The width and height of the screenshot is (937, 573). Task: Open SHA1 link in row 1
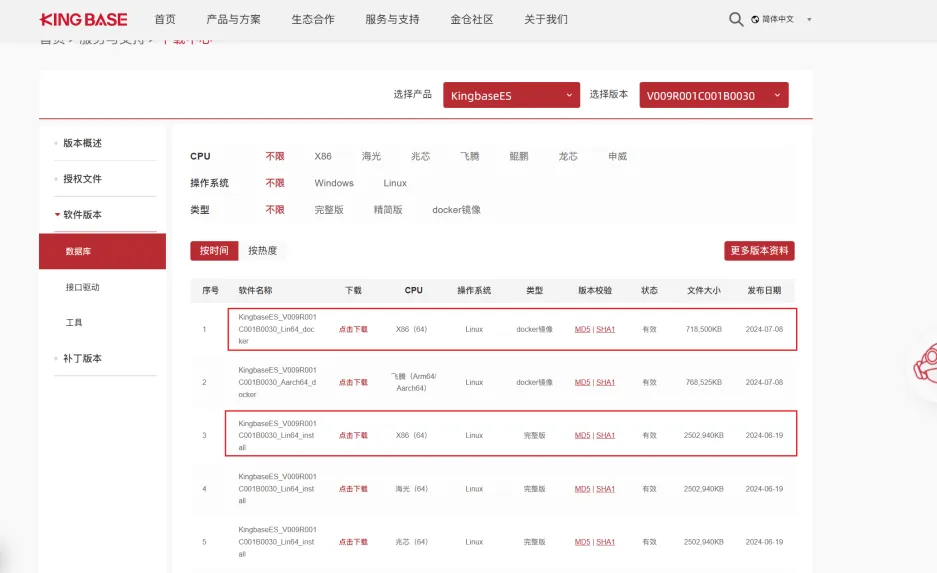(x=605, y=329)
